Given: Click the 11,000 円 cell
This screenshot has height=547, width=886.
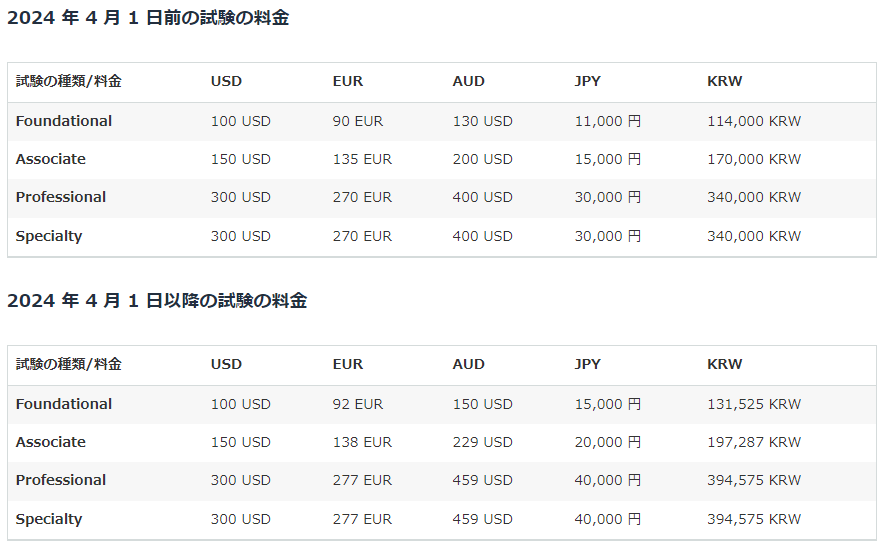Looking at the screenshot, I should [x=608, y=121].
